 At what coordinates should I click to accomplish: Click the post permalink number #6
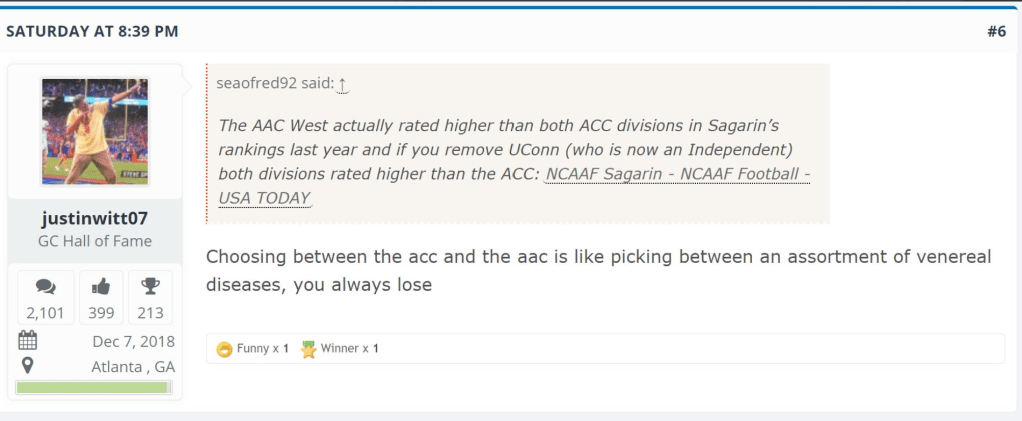tap(995, 31)
